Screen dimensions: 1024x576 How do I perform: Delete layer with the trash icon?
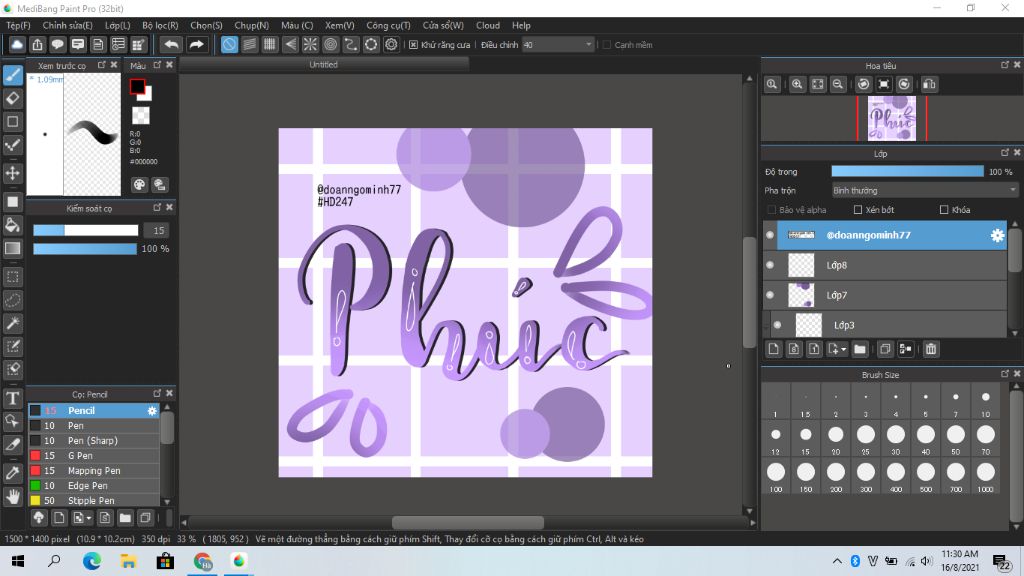click(931, 349)
